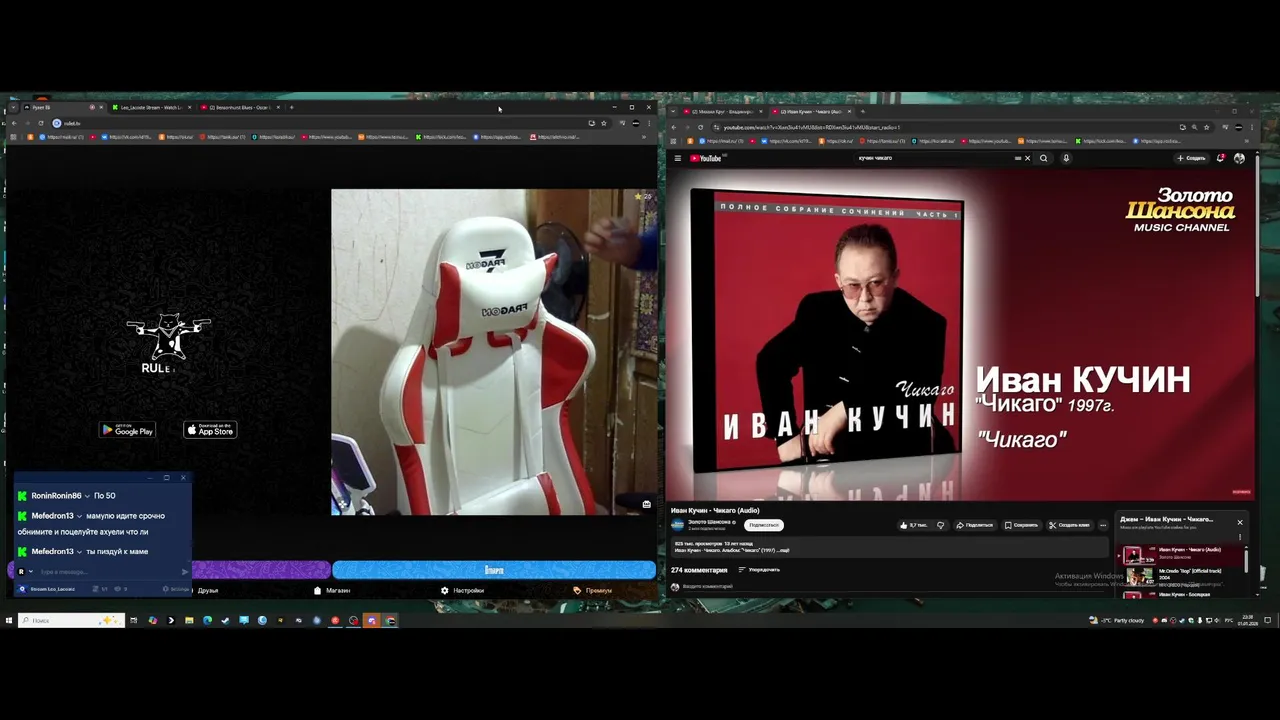This screenshot has width=1280, height=720.
Task: Open a new tab in YouTube browser window
Action: pyautogui.click(x=863, y=111)
